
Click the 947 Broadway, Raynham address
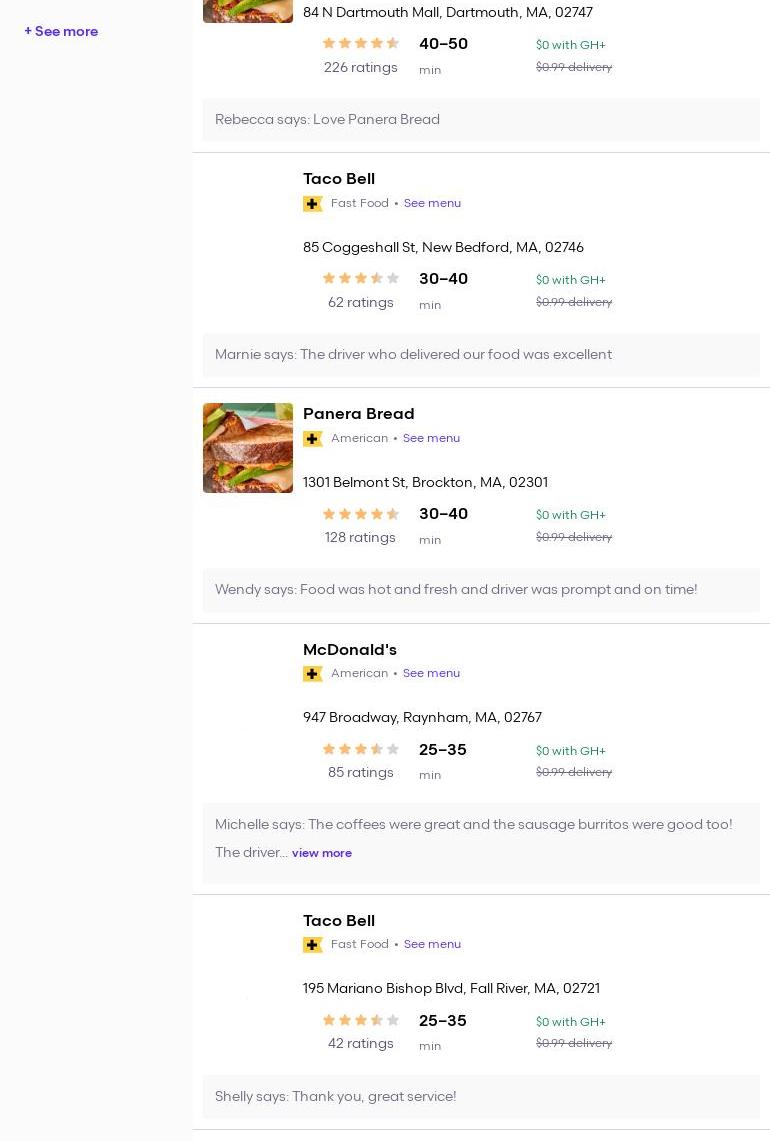pos(422,717)
